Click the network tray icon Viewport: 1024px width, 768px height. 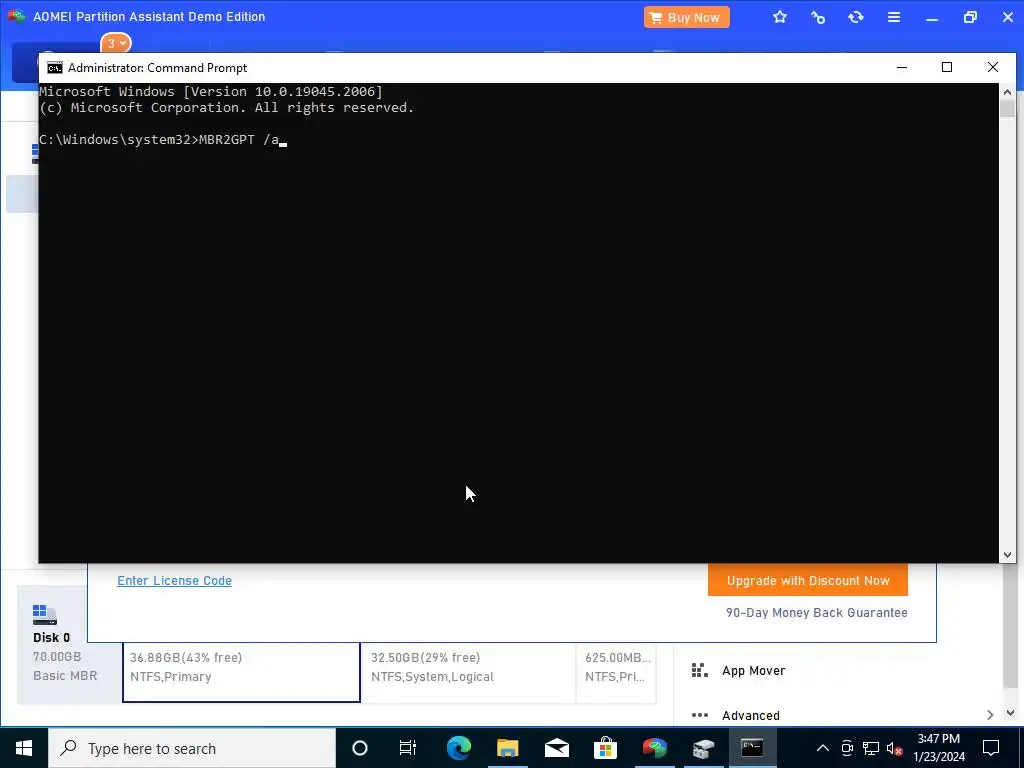point(871,748)
